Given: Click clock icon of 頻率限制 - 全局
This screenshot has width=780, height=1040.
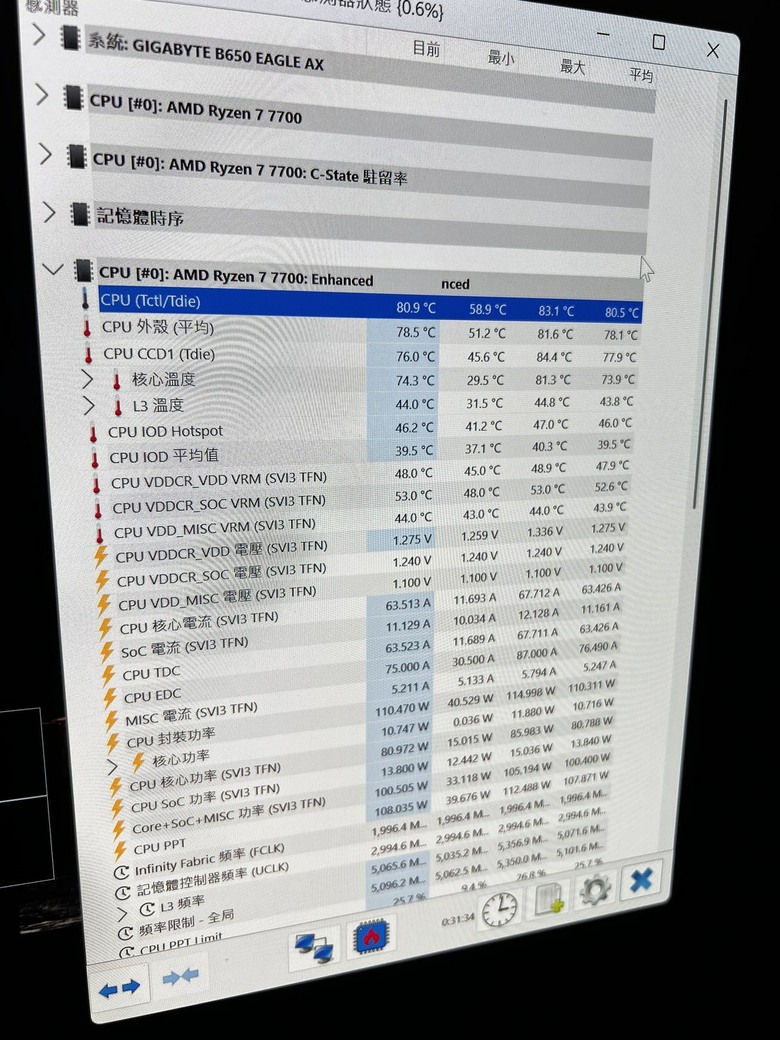Looking at the screenshot, I should coord(125,933).
